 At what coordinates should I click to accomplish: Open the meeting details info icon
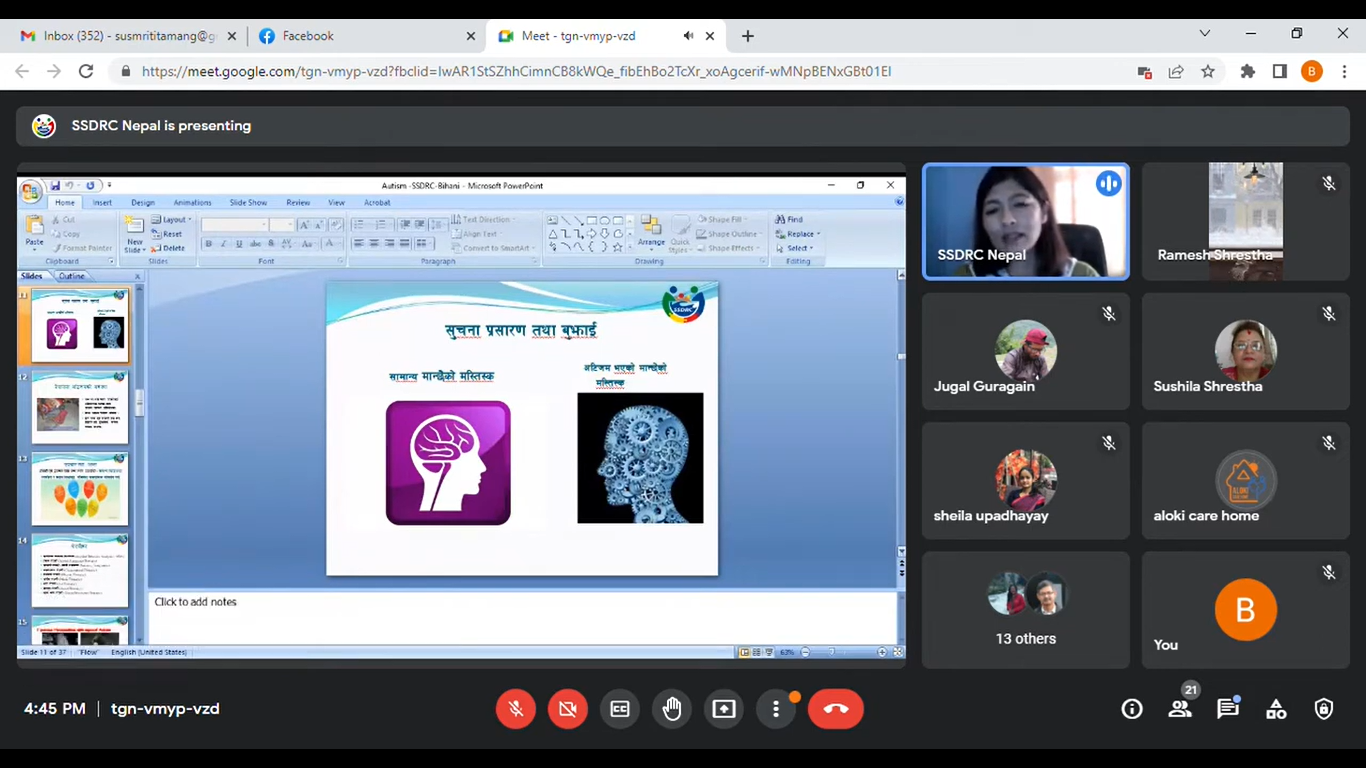[1132, 709]
